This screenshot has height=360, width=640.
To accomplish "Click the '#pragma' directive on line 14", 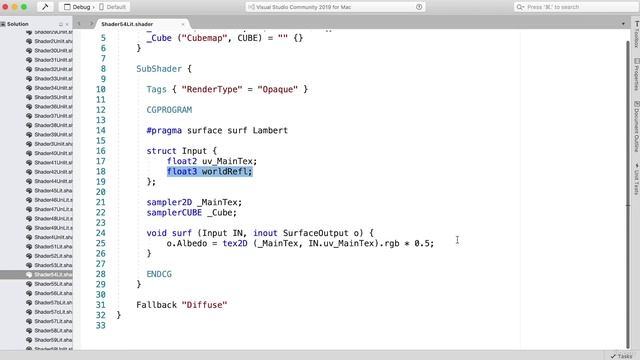I will [164, 131].
